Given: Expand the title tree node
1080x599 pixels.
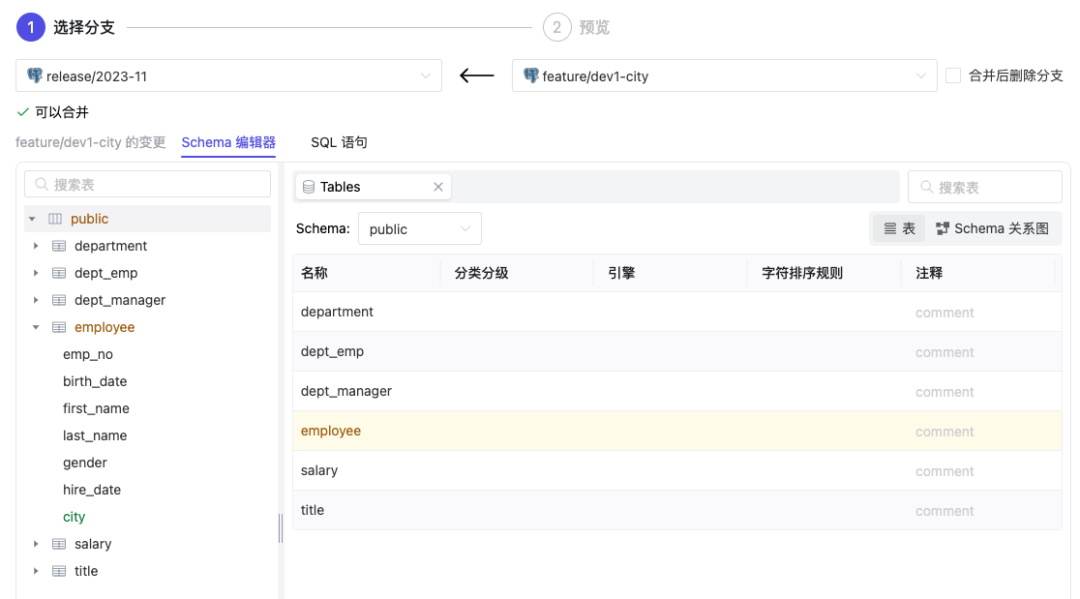Looking at the screenshot, I should tap(36, 571).
